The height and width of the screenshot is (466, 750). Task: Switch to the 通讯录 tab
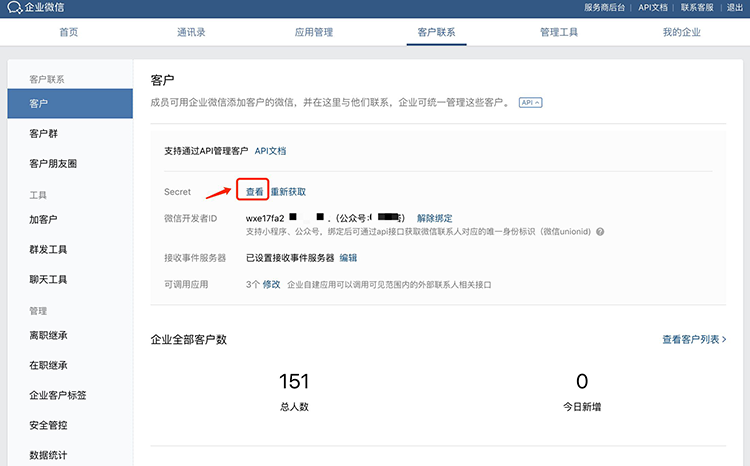click(x=191, y=33)
